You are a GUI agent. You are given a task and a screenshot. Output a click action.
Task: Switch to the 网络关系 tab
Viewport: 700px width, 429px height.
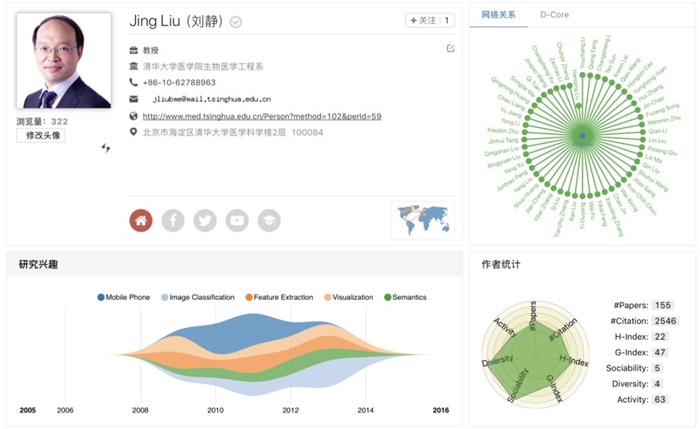pyautogui.click(x=498, y=15)
